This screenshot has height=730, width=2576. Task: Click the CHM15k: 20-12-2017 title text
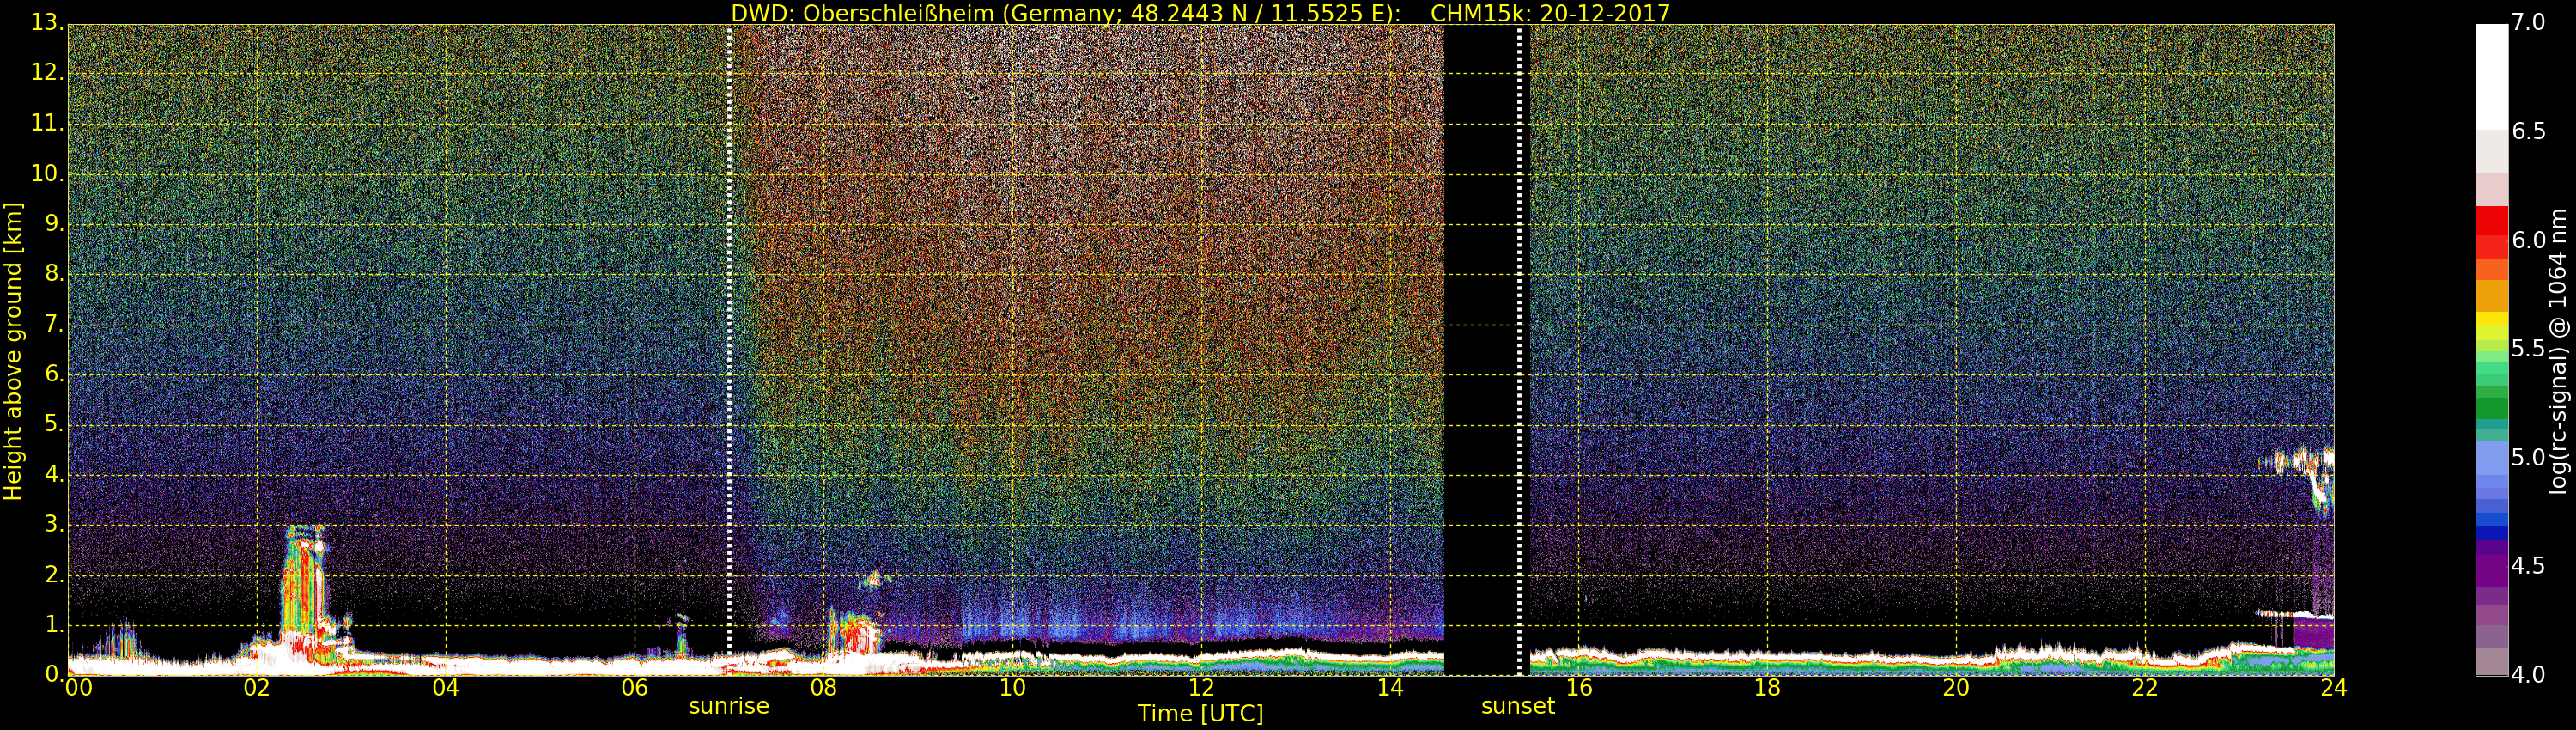(1550, 13)
